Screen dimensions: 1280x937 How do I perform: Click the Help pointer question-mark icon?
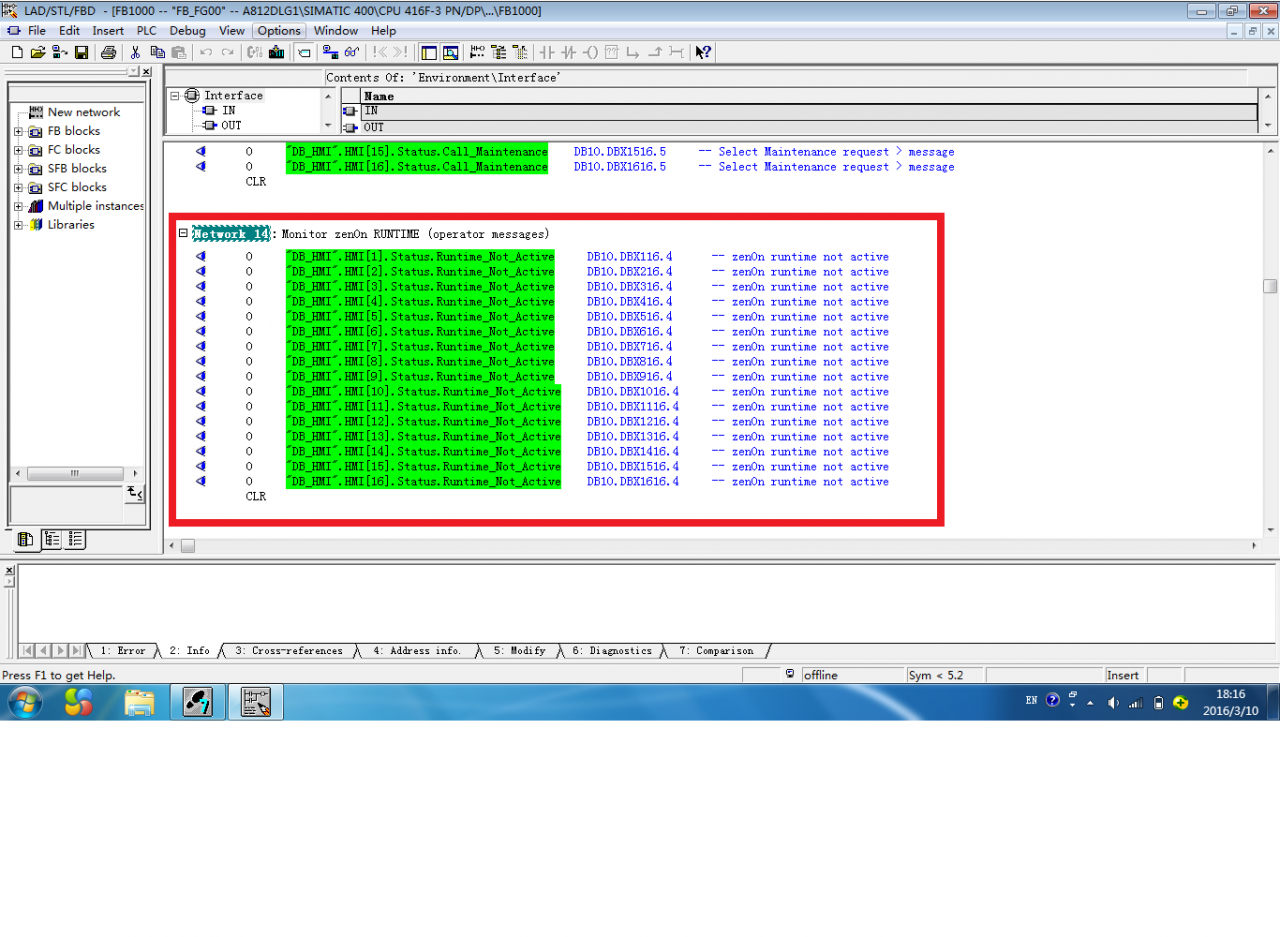[x=703, y=52]
